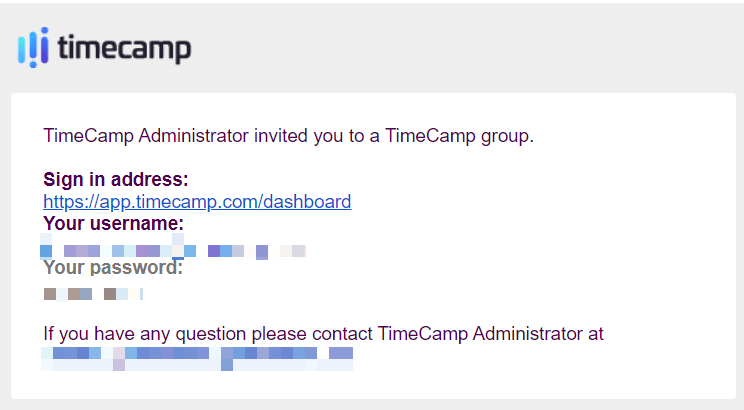Click the dark purple right logo bar
The image size is (744, 410).
45,49
